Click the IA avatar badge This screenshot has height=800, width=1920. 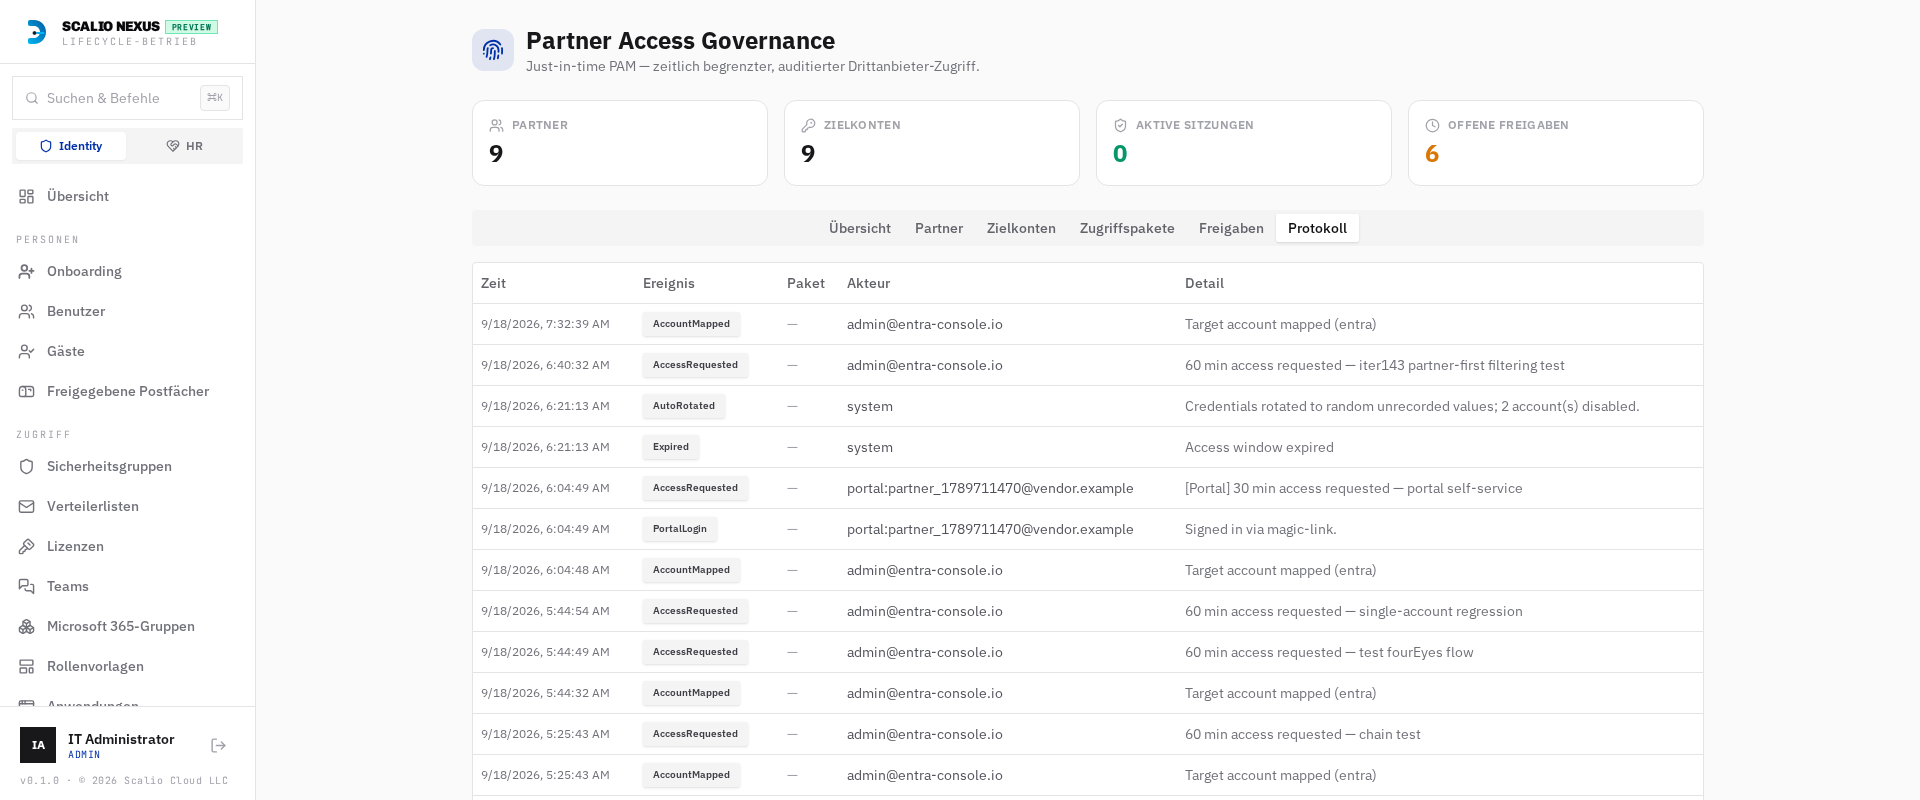coord(38,745)
